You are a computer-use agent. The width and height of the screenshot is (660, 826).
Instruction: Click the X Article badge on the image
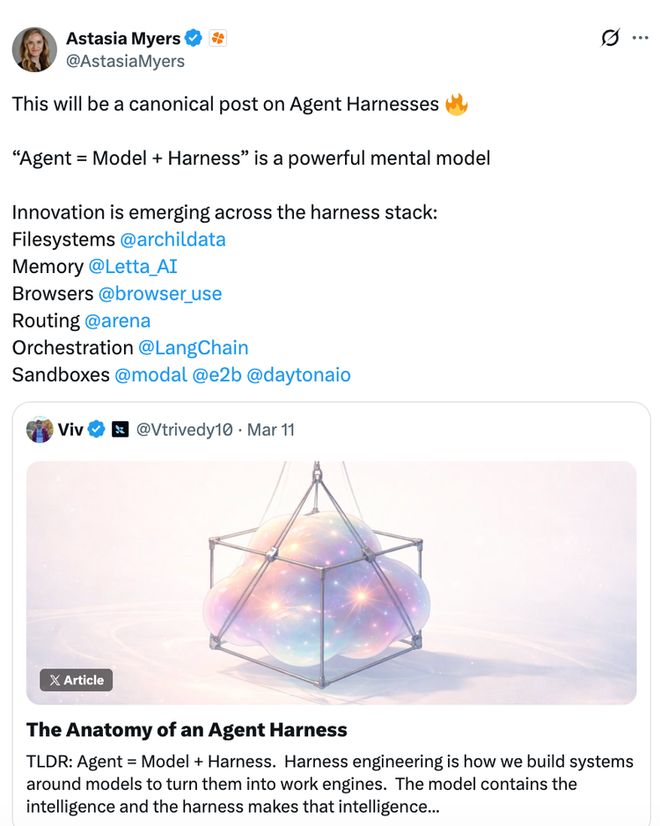76,680
